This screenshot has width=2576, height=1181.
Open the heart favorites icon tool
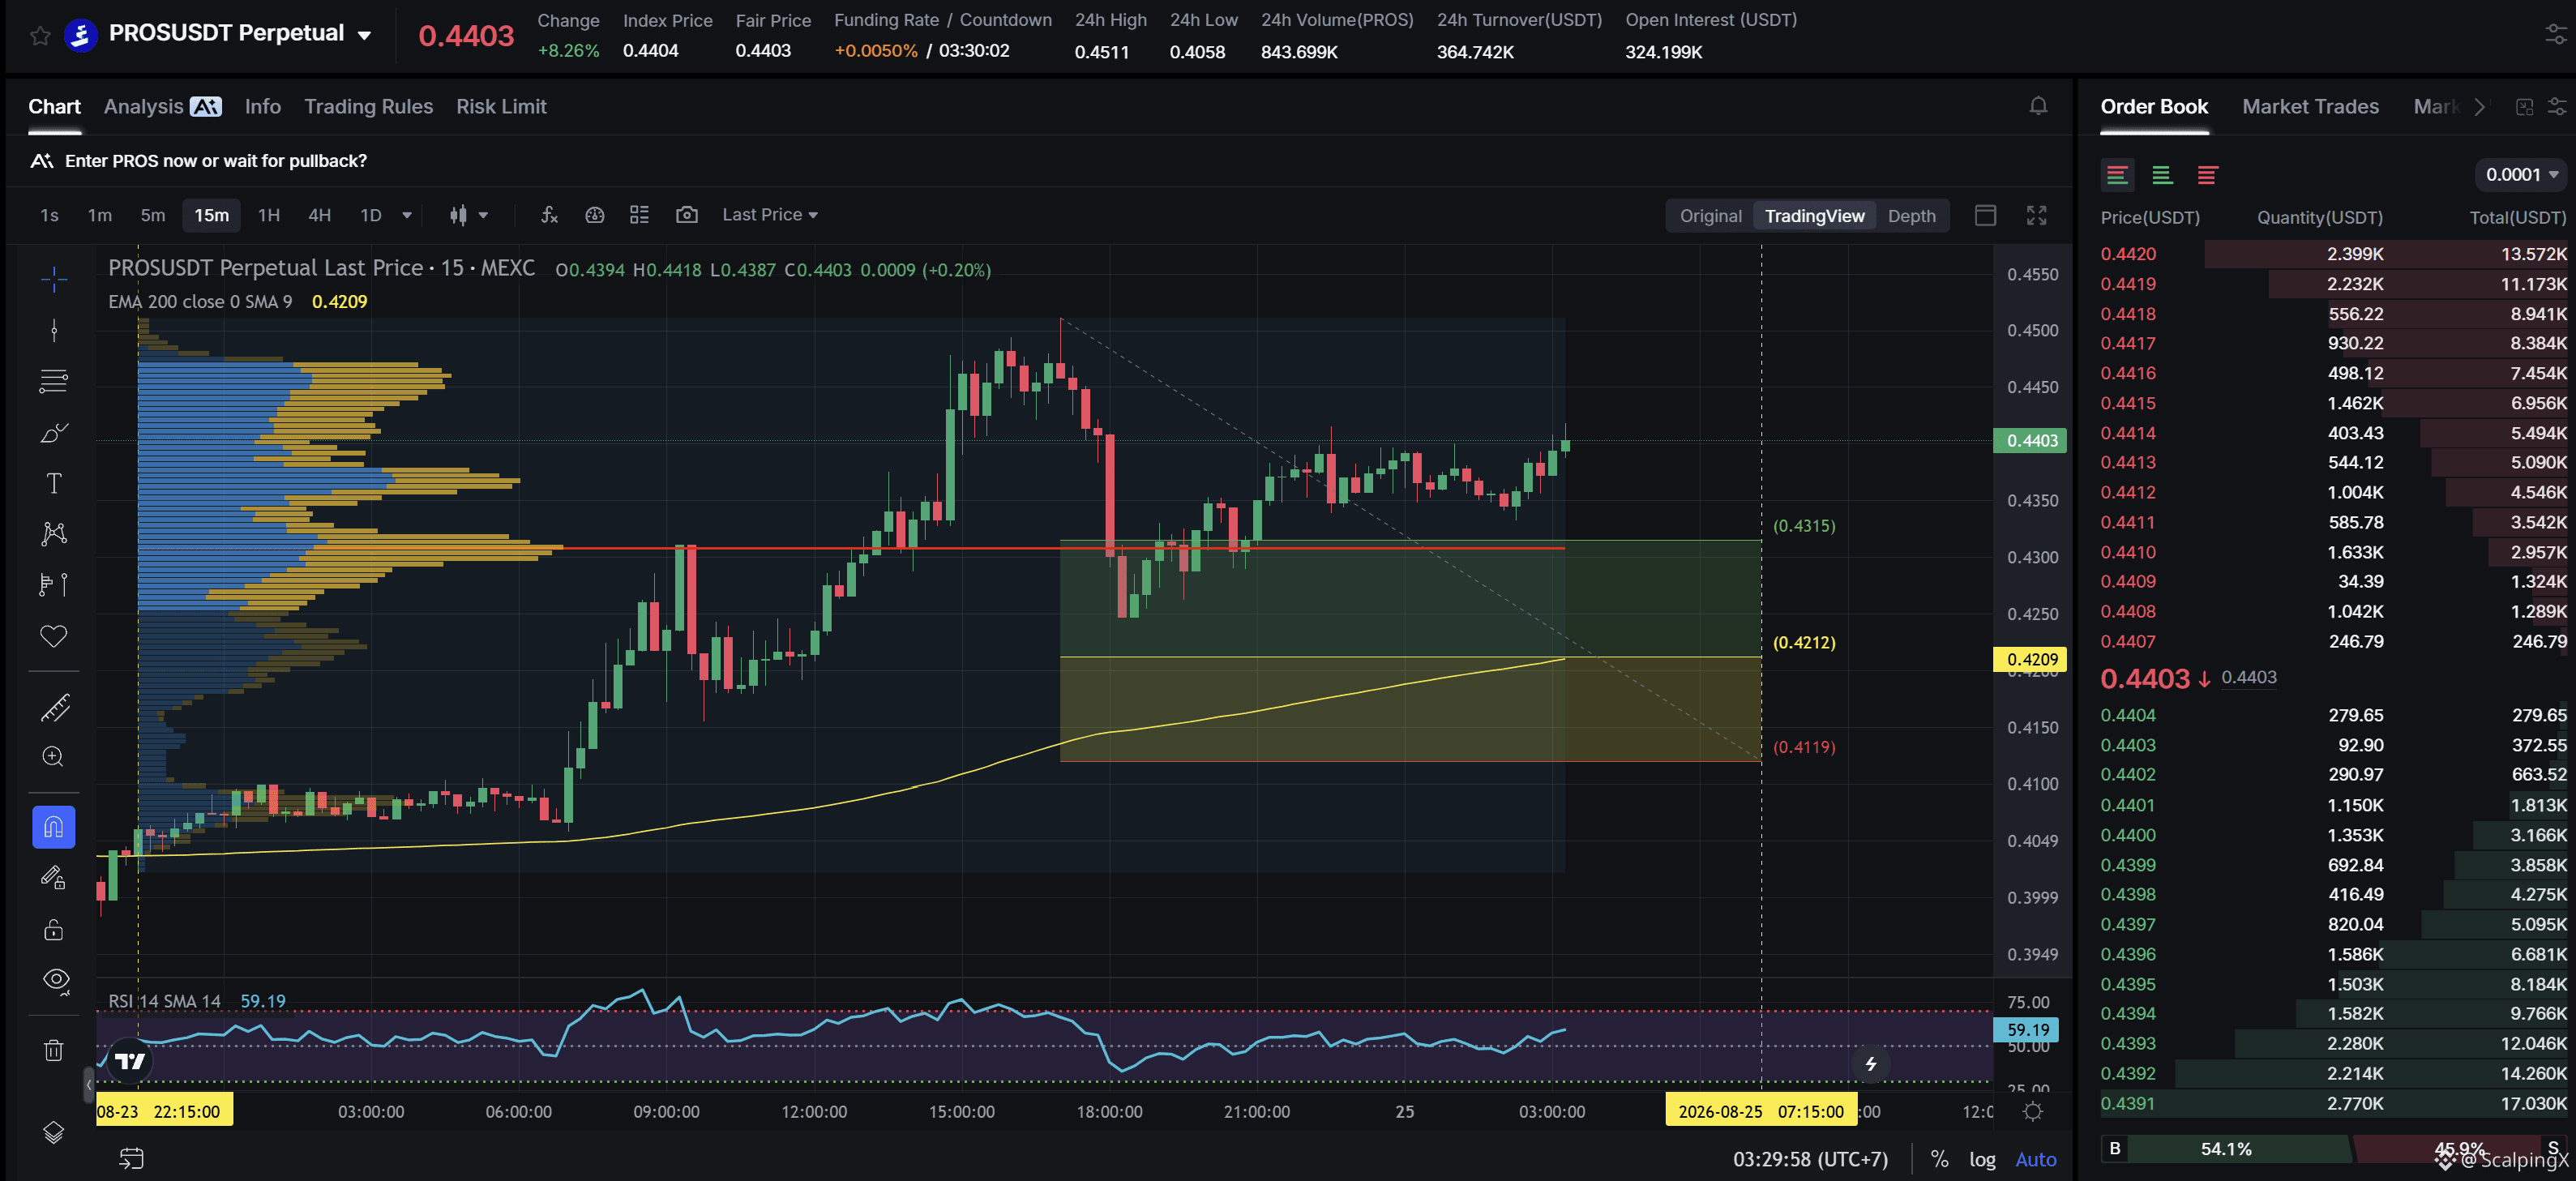[54, 636]
